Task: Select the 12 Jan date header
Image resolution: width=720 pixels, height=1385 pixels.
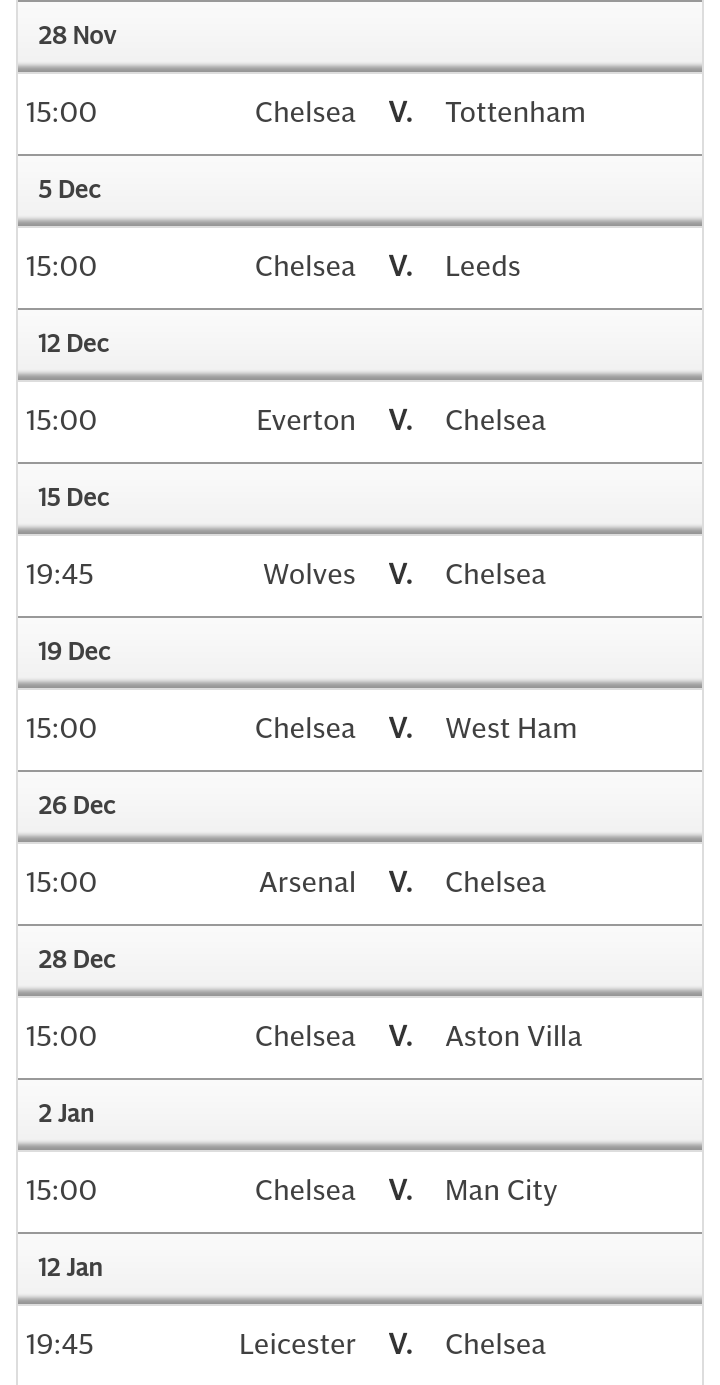Action: pyautogui.click(x=70, y=1268)
